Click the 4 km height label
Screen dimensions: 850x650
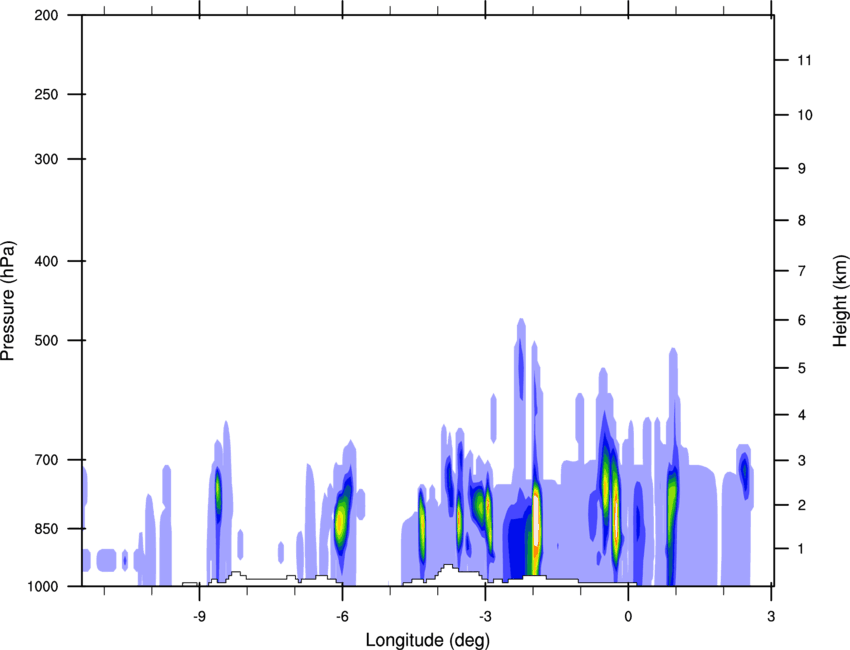802,415
